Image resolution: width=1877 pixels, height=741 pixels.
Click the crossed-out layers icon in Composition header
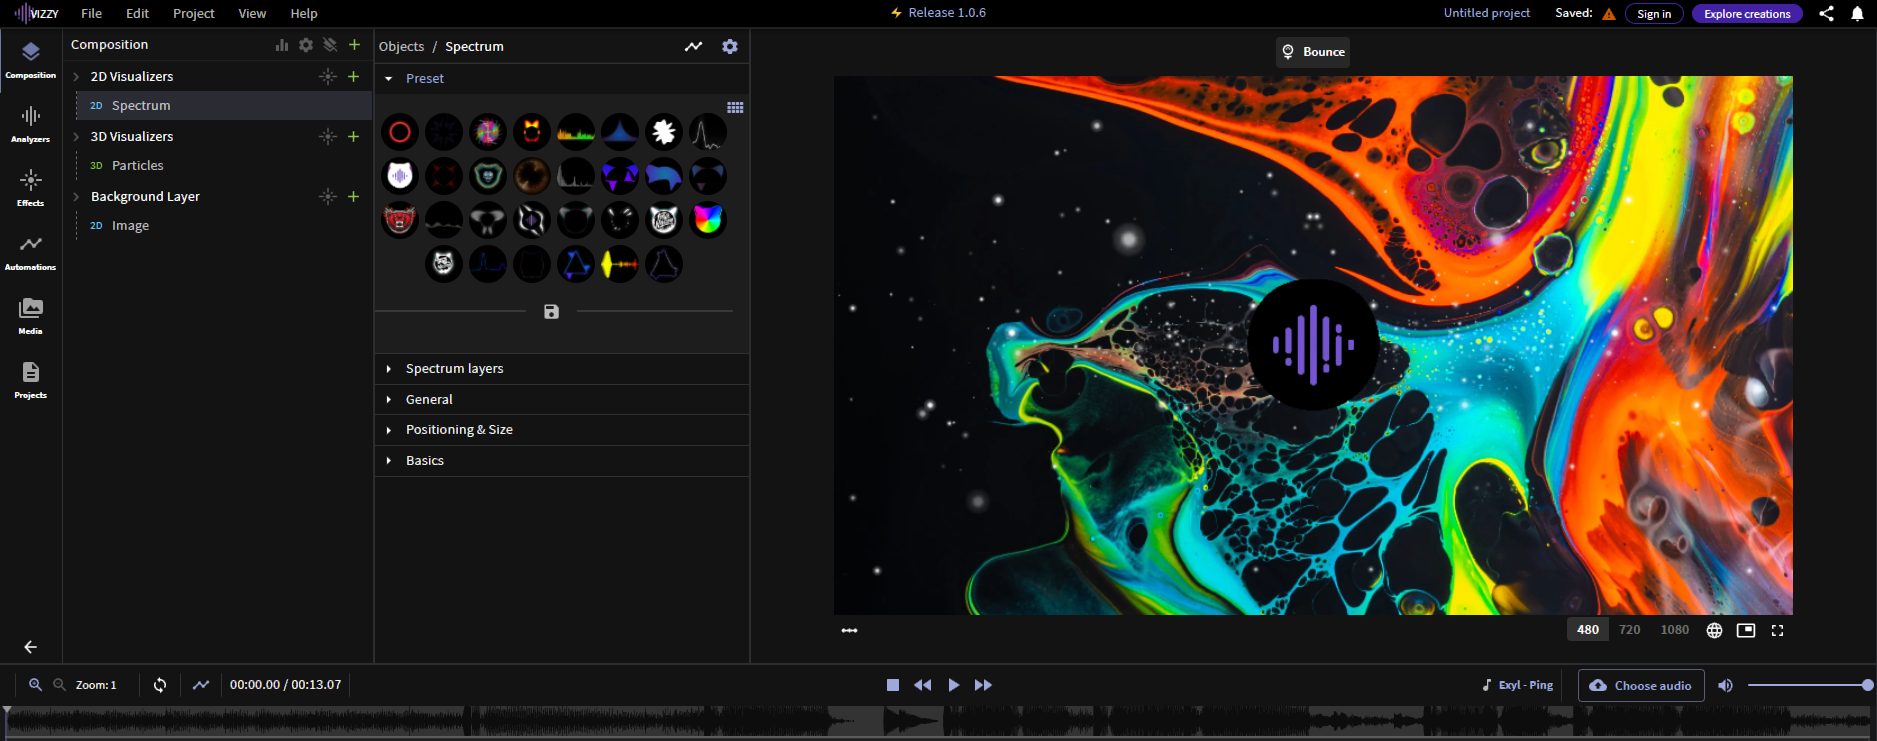coord(330,45)
